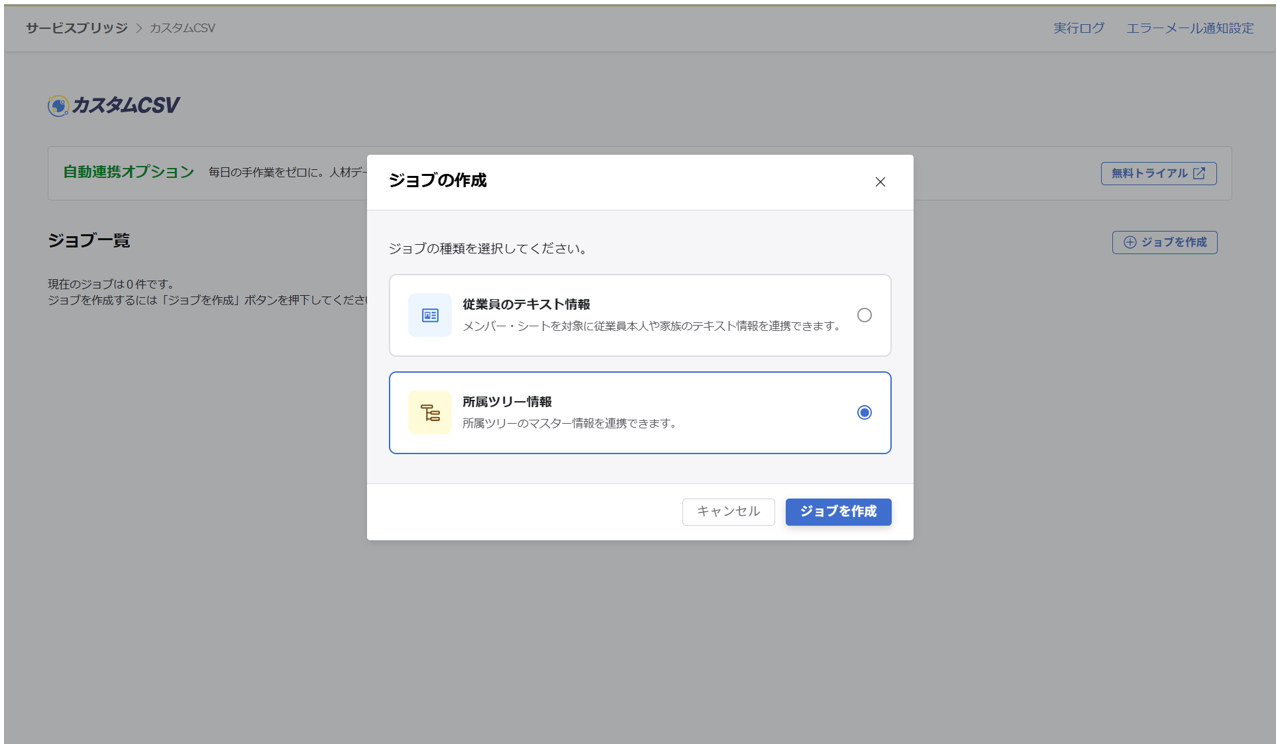
Task: Confirm with the ジョブを作成 dialog button
Action: click(x=838, y=511)
